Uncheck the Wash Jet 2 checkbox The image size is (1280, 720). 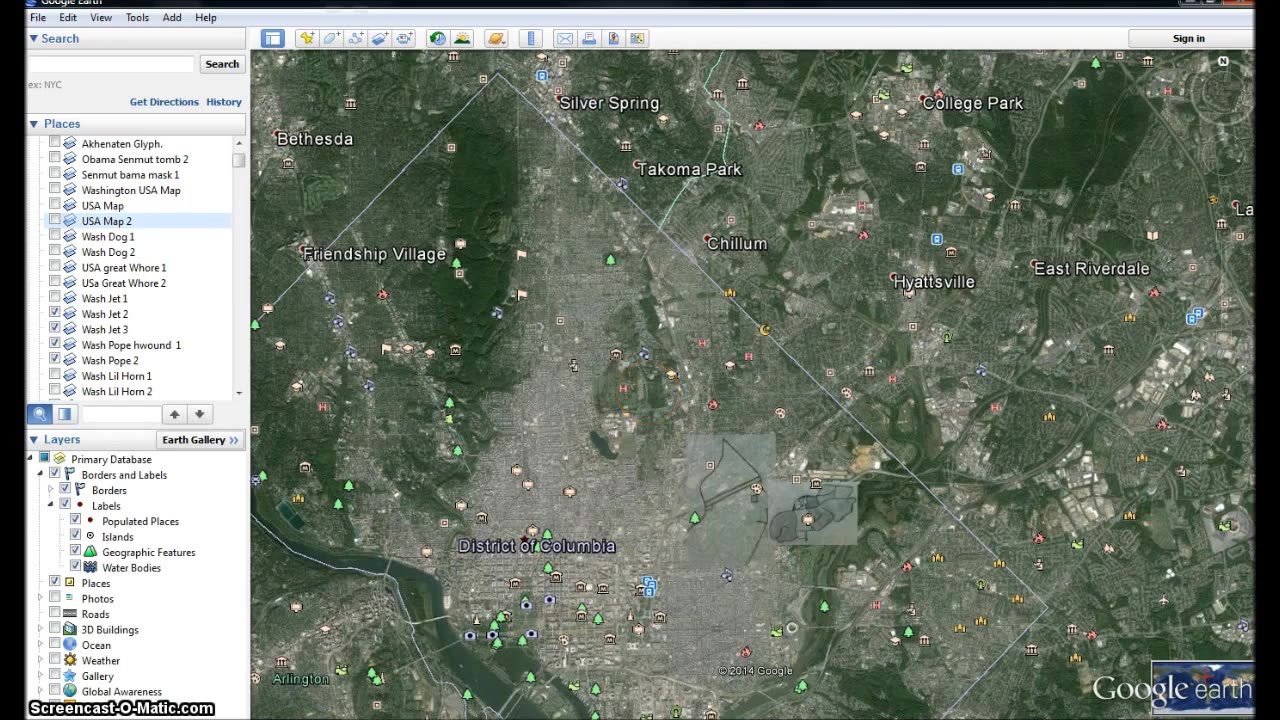coord(55,313)
